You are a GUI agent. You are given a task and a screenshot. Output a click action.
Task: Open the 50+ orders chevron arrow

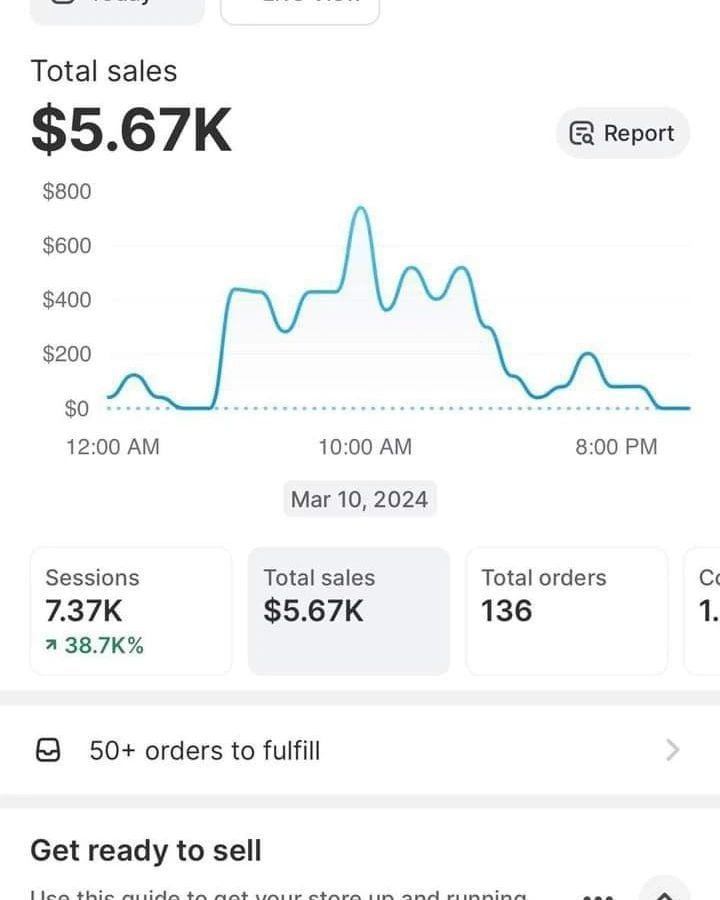click(x=673, y=750)
